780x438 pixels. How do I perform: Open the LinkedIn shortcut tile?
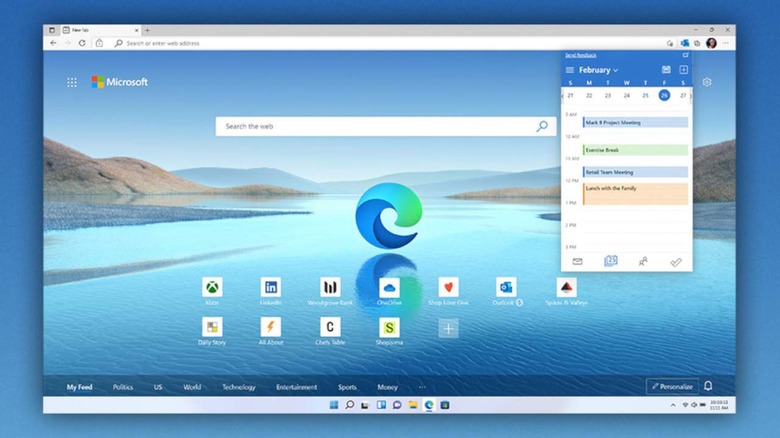coord(271,288)
